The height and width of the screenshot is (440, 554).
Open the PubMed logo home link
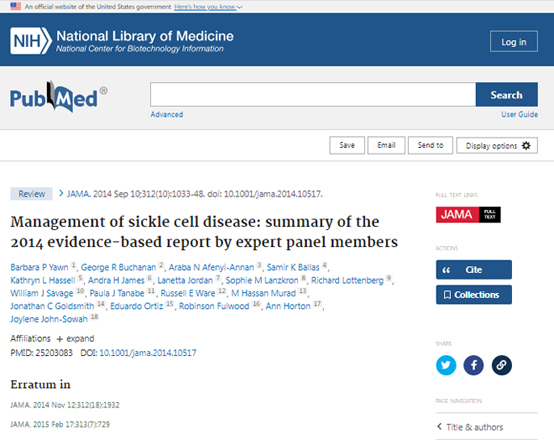pos(59,96)
